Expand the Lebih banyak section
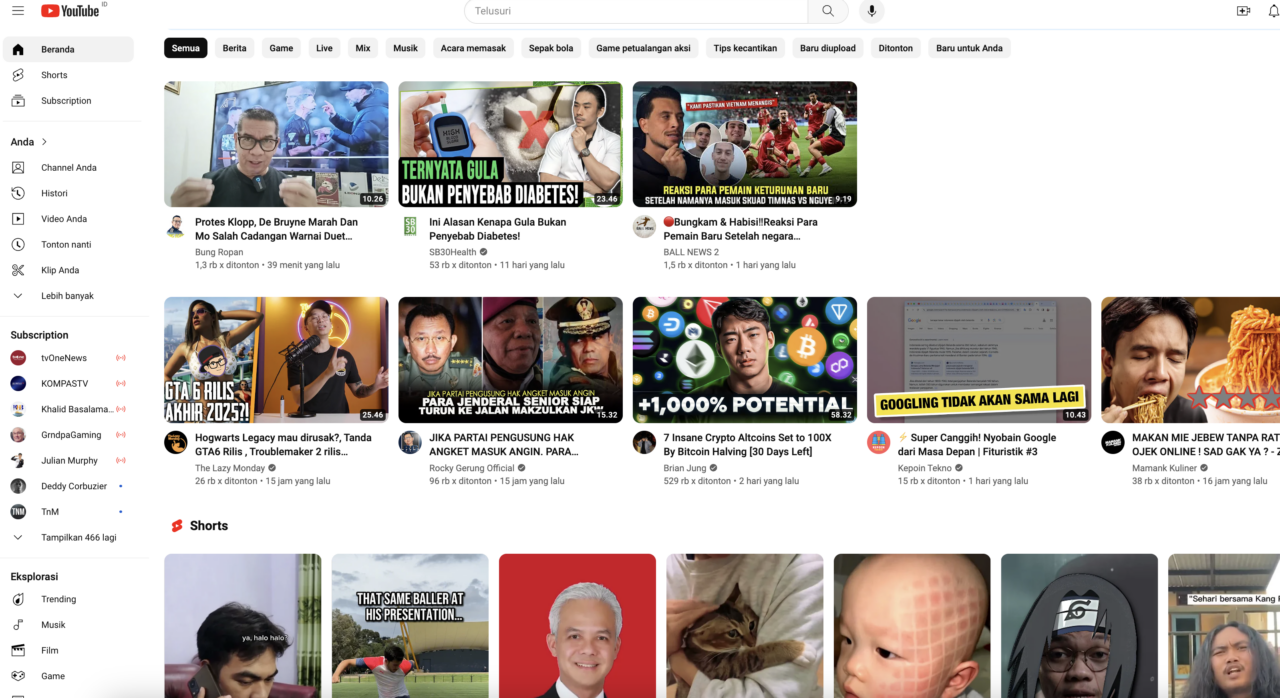1280x698 pixels. pyautogui.click(x=67, y=296)
